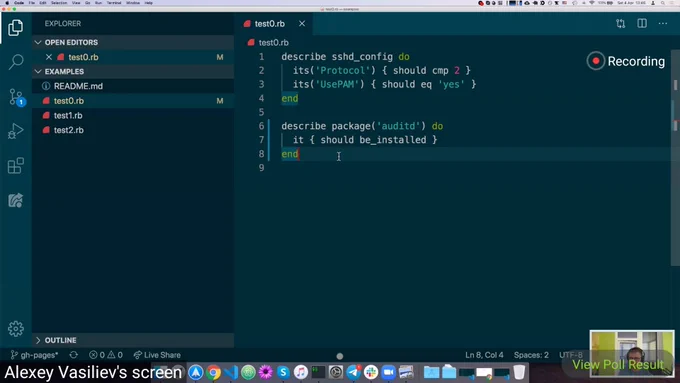The height and width of the screenshot is (383, 680).
Task: Click the Synchronize Changes status icon
Action: click(74, 355)
